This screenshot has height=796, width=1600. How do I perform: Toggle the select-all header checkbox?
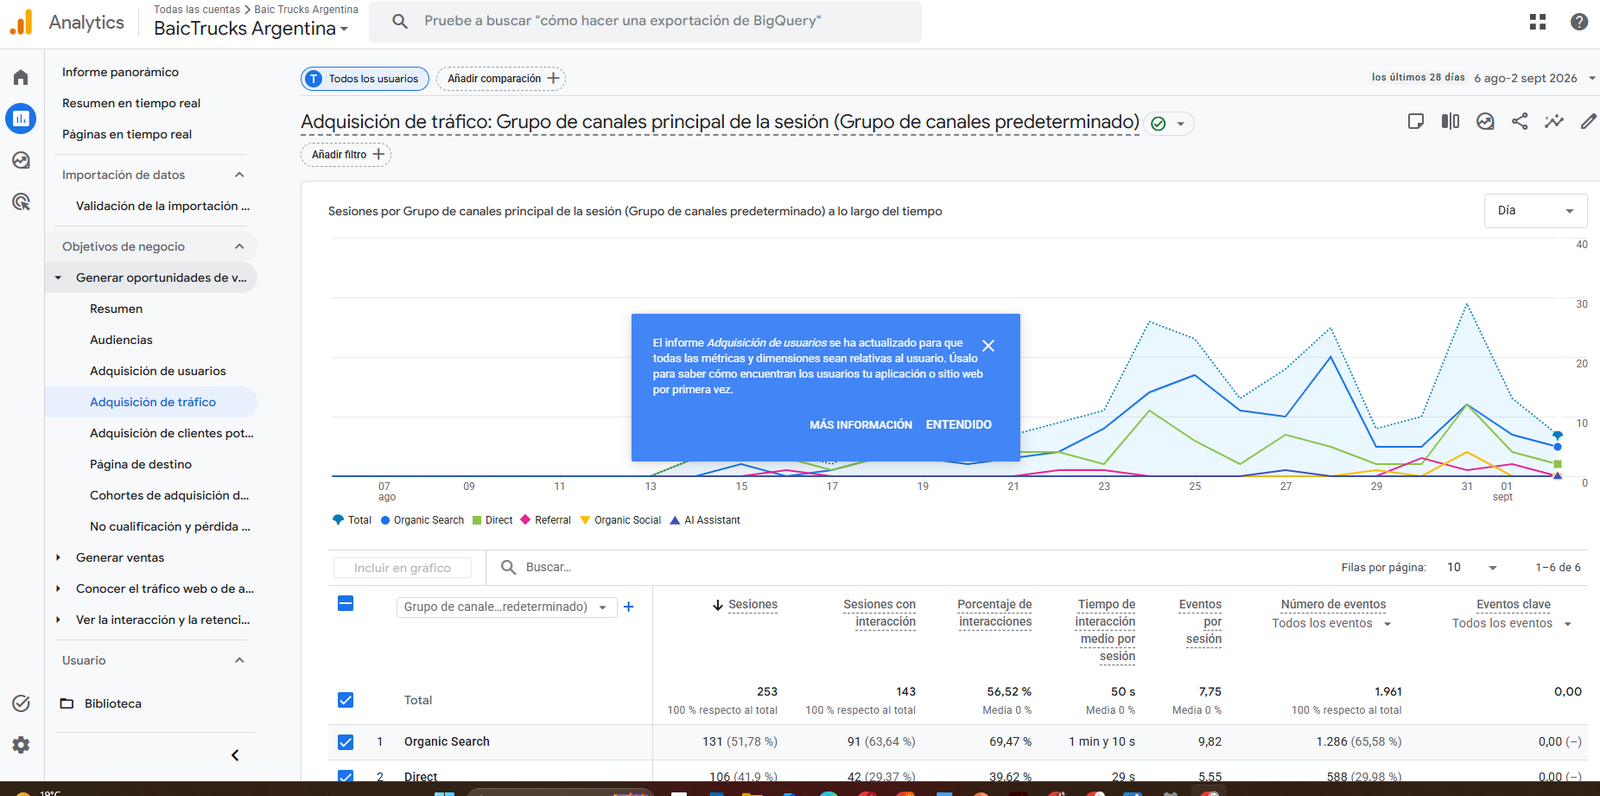346,603
